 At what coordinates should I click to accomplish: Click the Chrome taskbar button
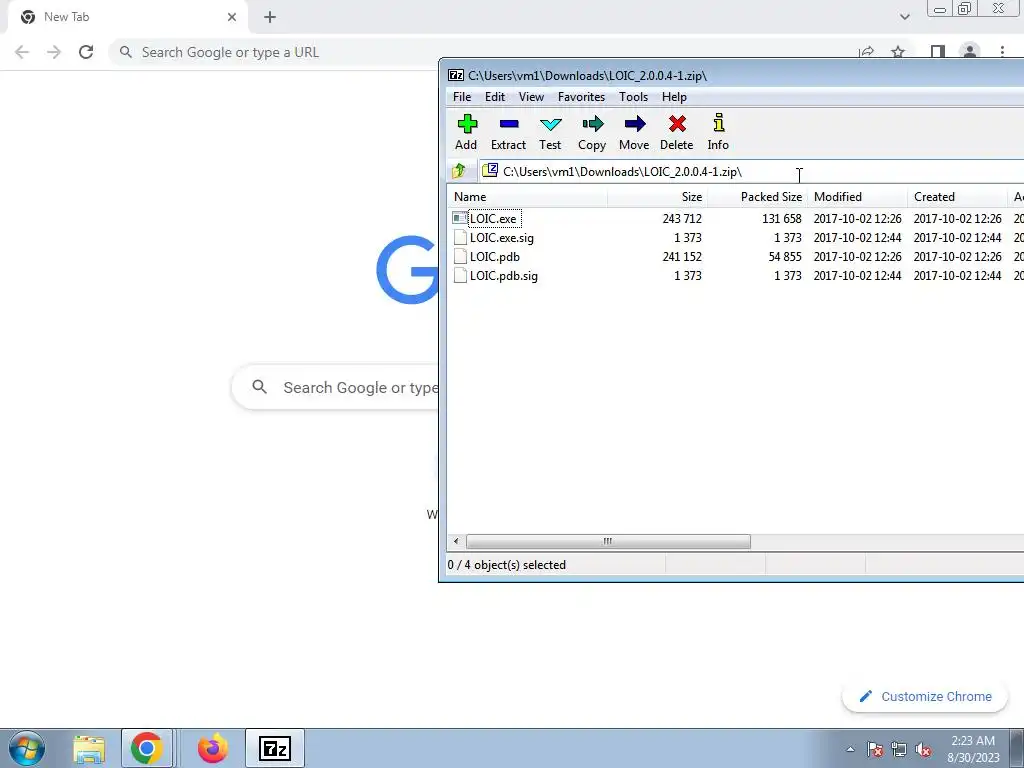click(x=147, y=748)
